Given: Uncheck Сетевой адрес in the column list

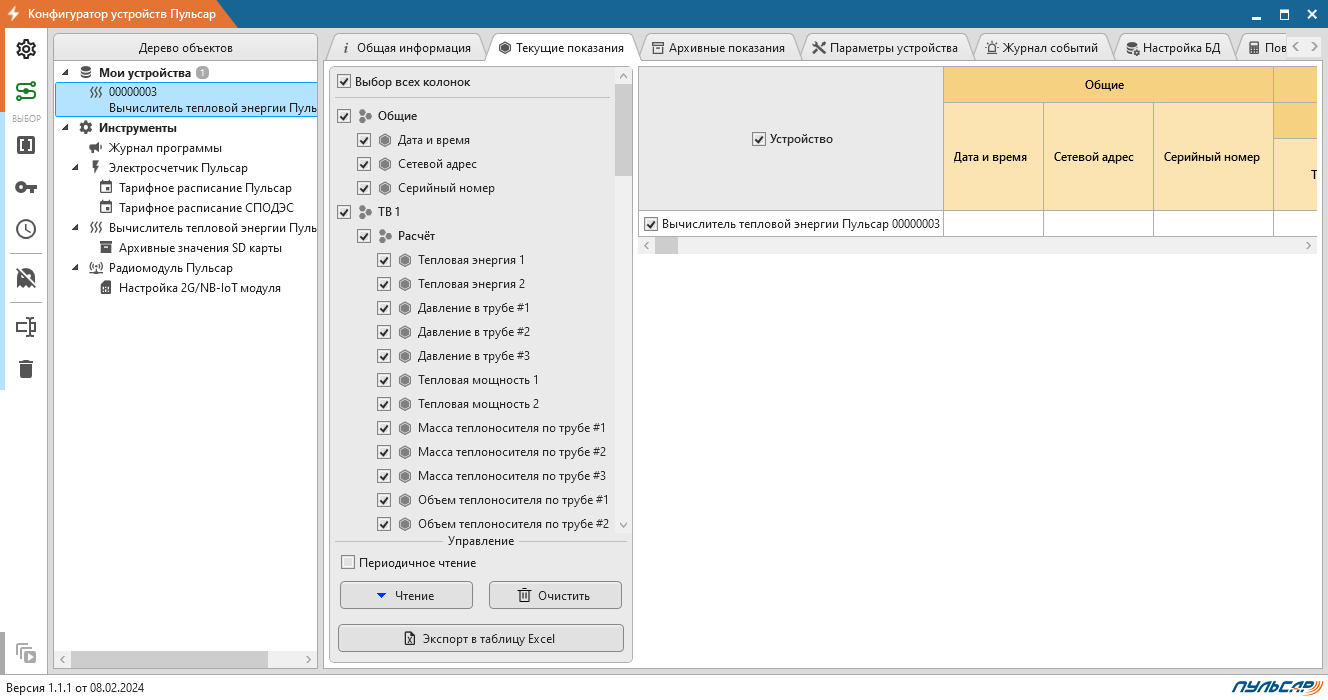Looking at the screenshot, I should [x=364, y=164].
